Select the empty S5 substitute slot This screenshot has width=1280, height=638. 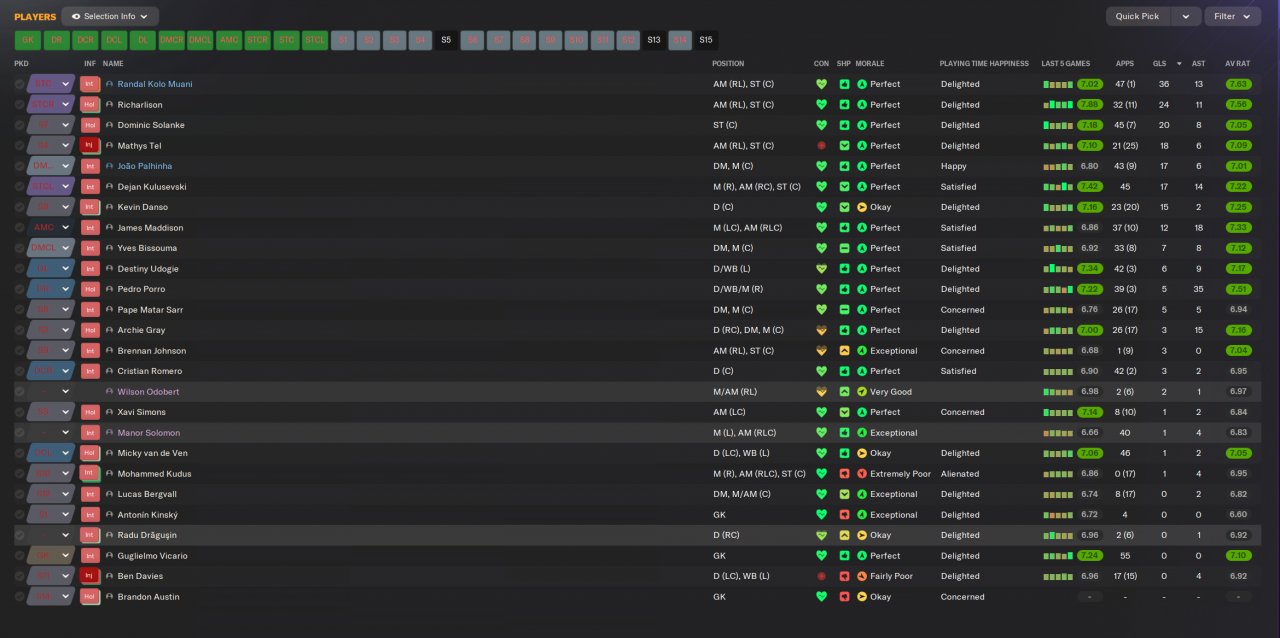tap(446, 41)
